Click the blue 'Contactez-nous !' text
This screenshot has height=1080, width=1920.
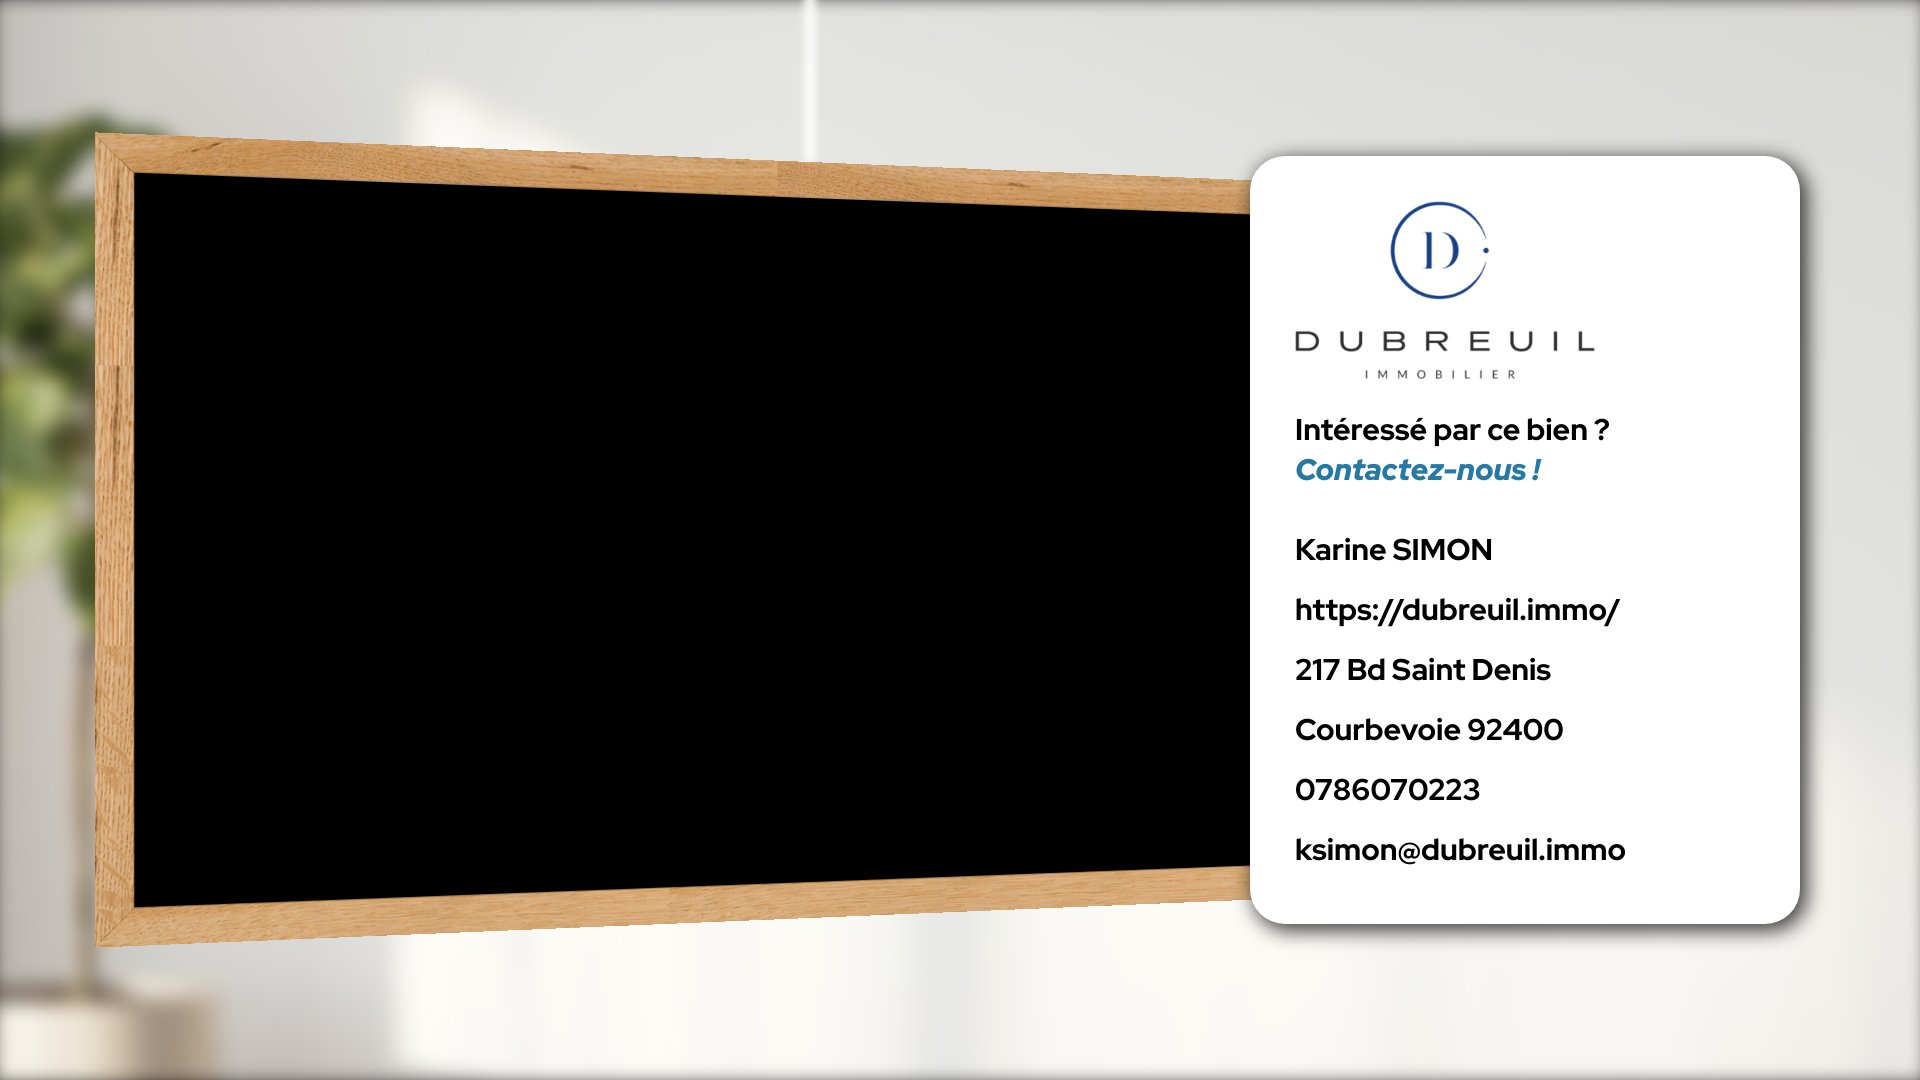point(1417,470)
